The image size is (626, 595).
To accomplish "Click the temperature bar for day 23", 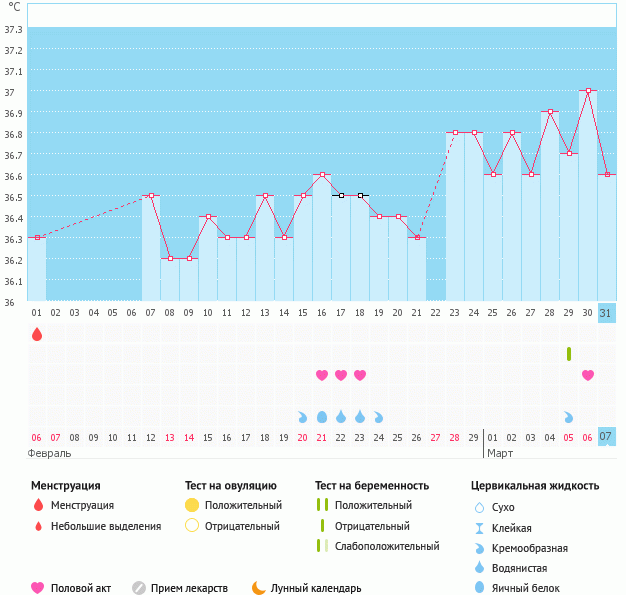I will click(x=455, y=215).
